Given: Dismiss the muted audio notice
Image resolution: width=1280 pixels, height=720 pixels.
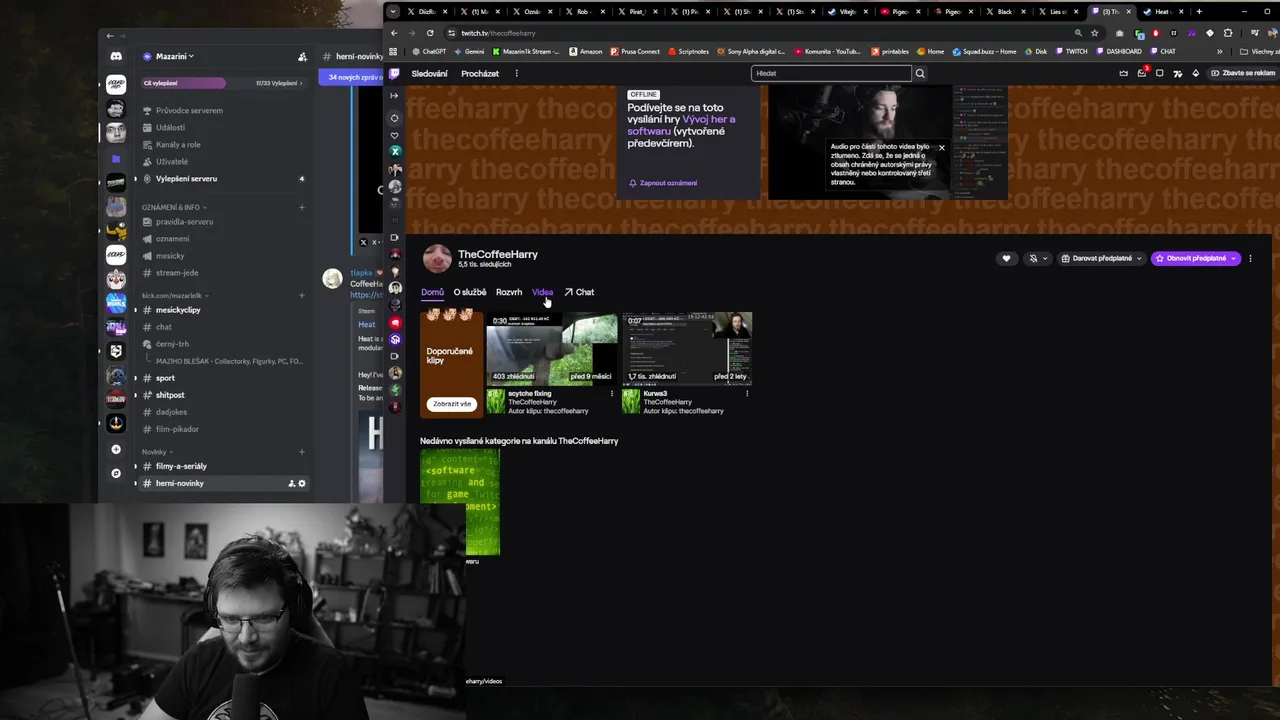Looking at the screenshot, I should coord(941,147).
